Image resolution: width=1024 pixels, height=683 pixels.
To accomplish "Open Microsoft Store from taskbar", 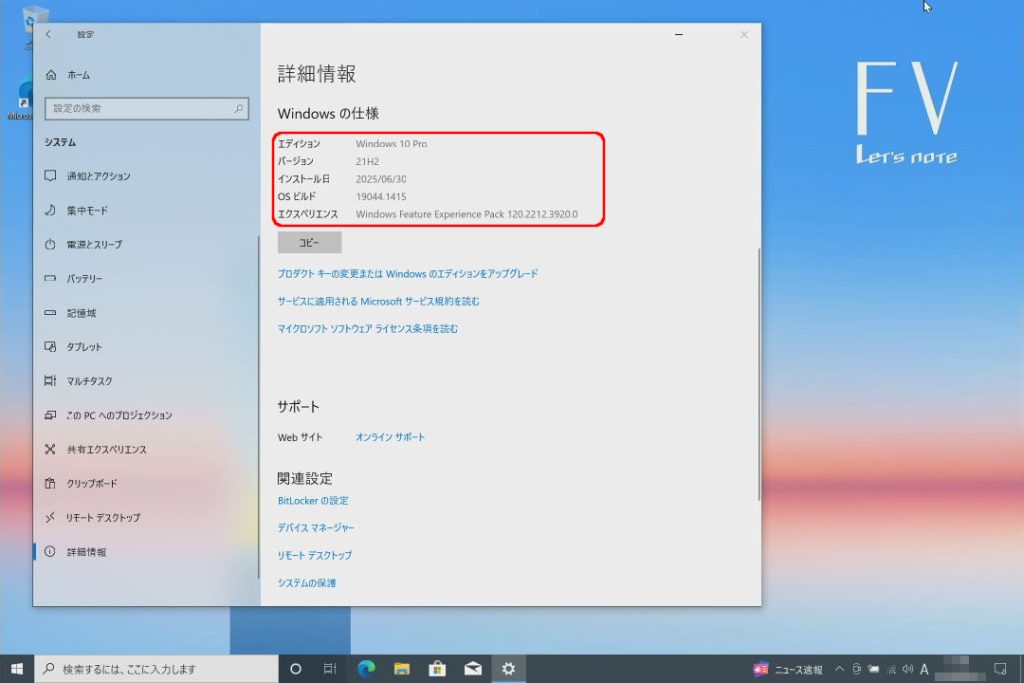I will click(437, 669).
